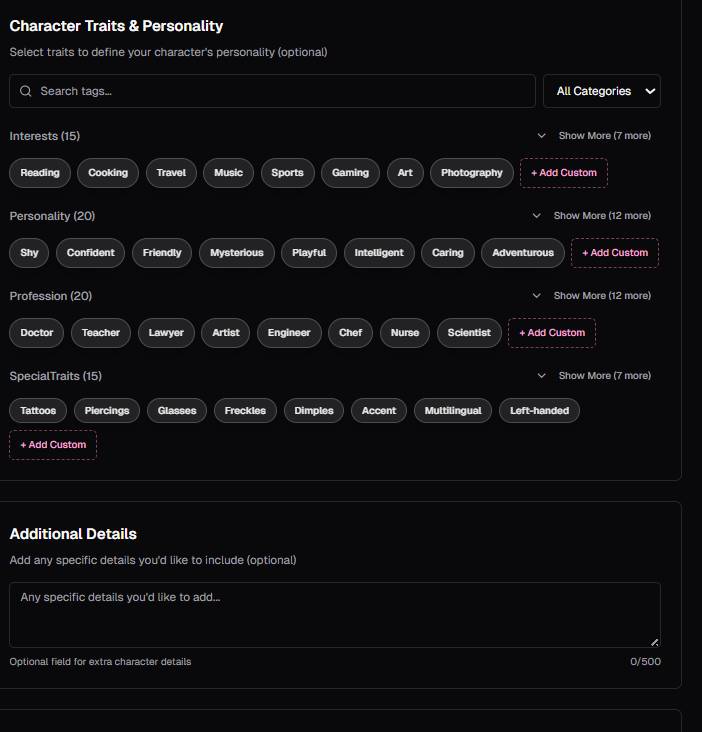Select the Glasses special trait tag
Image resolution: width=702 pixels, height=732 pixels.
(177, 411)
